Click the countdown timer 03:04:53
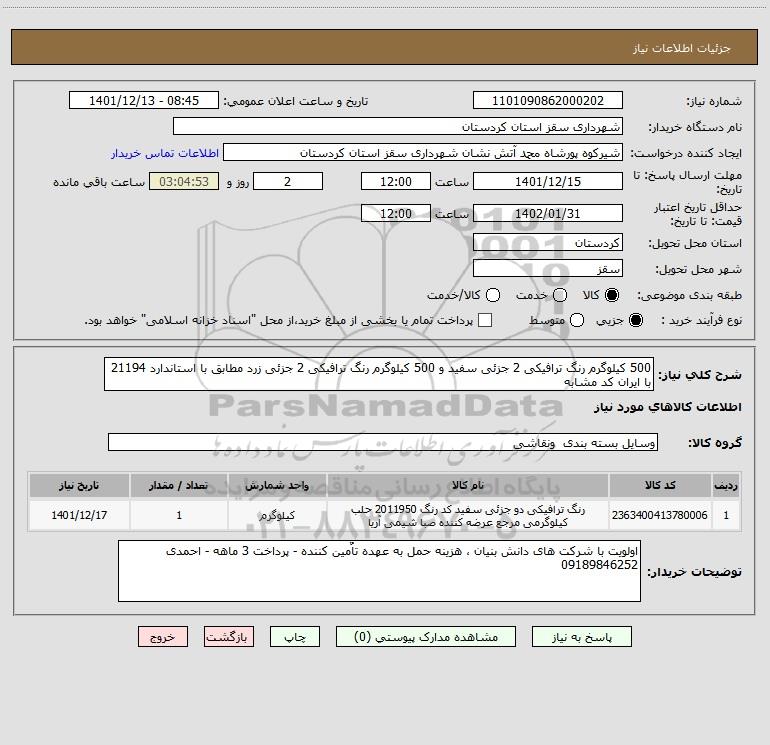This screenshot has width=770, height=745. [x=184, y=181]
